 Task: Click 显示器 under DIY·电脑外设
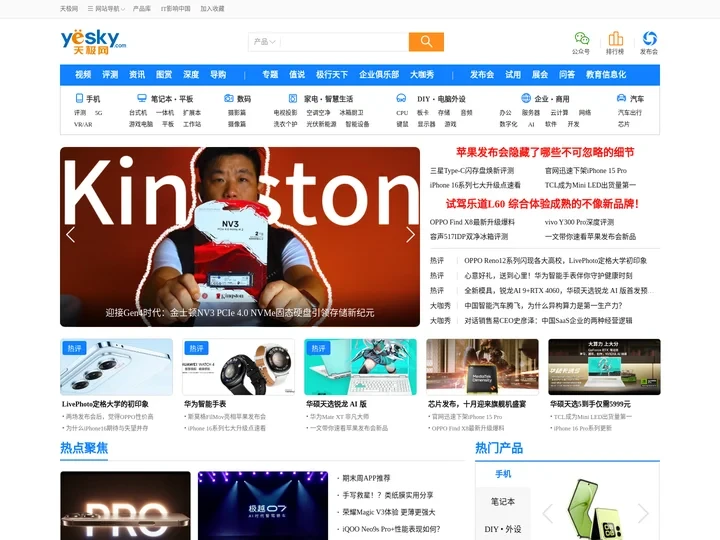pos(426,124)
